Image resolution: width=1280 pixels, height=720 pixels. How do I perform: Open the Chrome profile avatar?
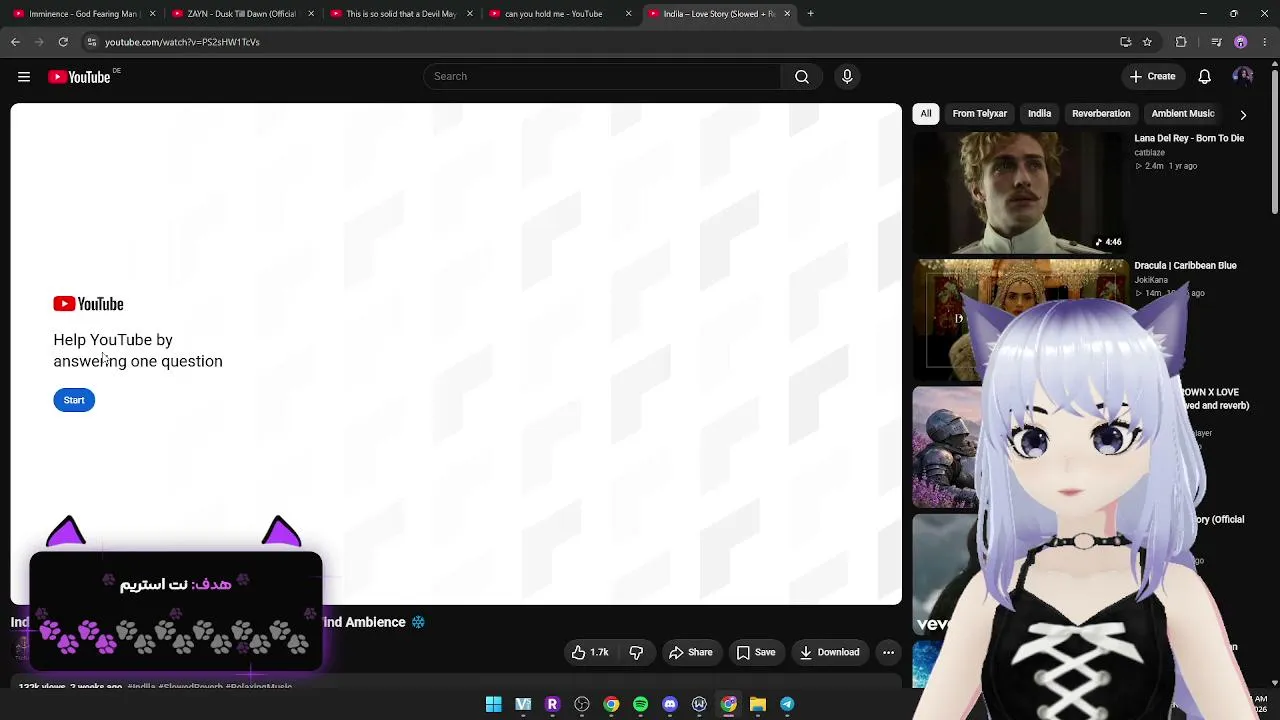(1241, 42)
